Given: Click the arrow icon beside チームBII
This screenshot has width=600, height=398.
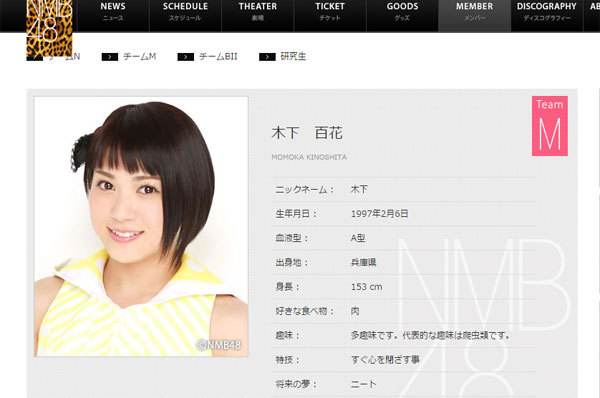Looking at the screenshot, I should (186, 57).
